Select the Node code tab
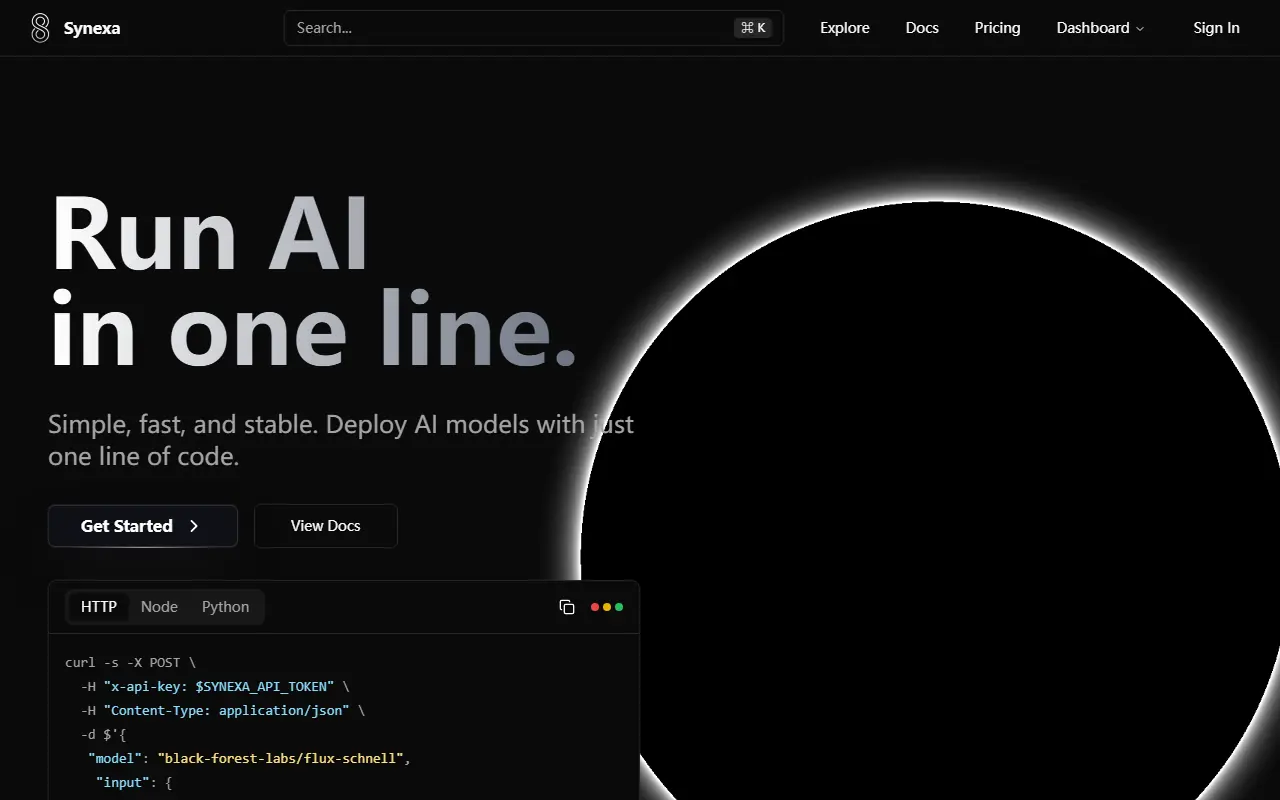1280x800 pixels. click(x=159, y=607)
